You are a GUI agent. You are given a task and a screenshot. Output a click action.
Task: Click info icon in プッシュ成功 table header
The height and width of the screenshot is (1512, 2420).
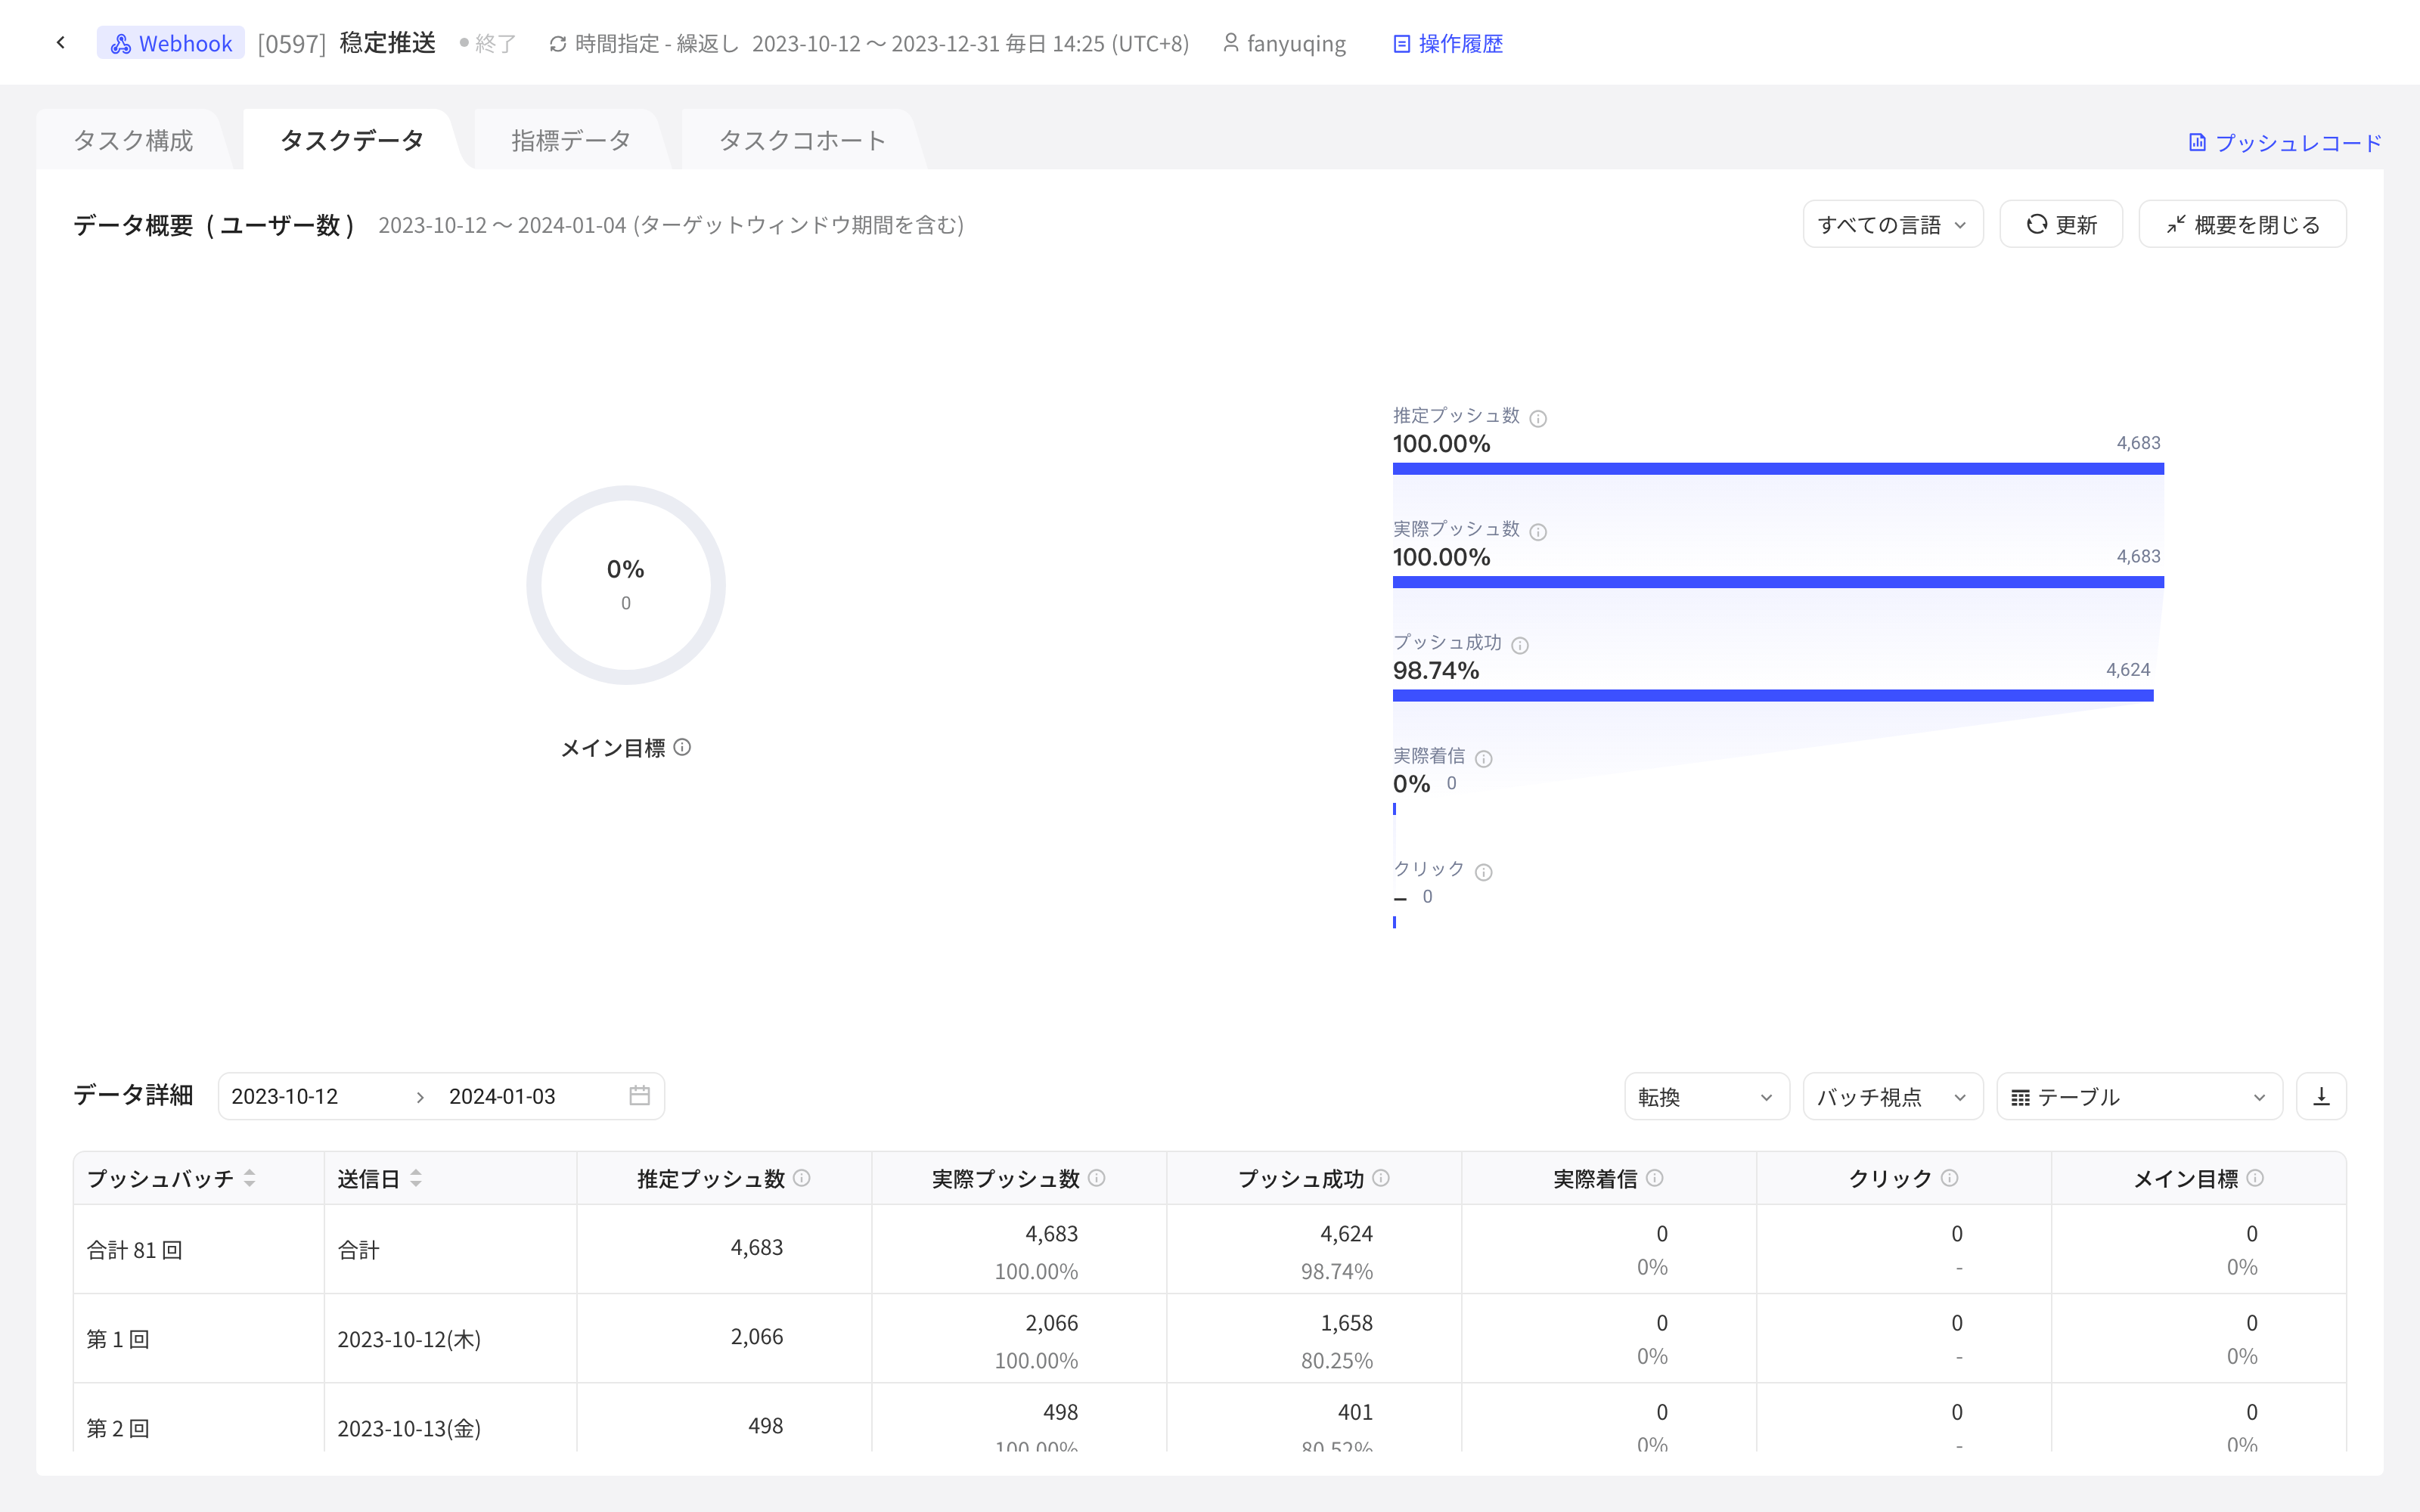(1381, 1178)
